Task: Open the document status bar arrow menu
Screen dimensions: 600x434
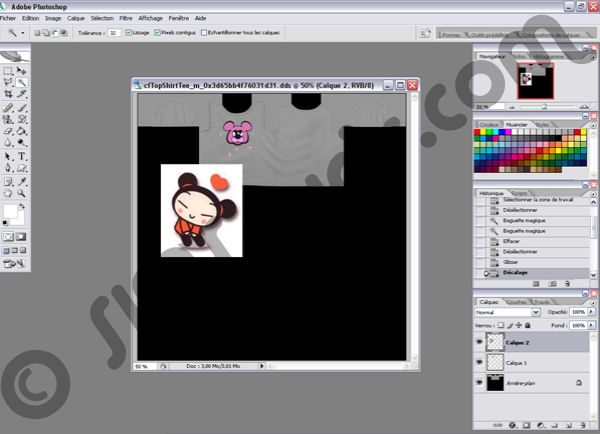Action: (x=262, y=366)
